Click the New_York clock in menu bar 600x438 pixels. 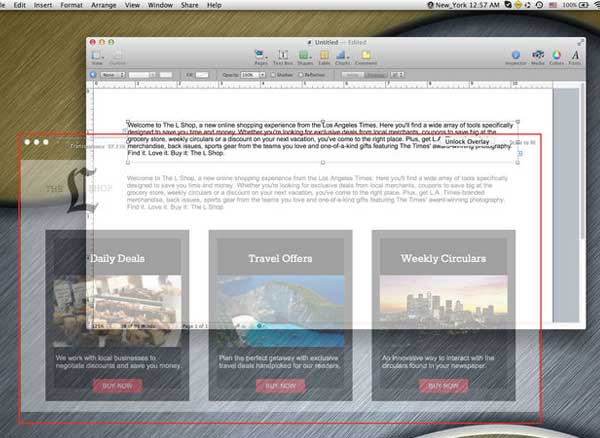464,5
